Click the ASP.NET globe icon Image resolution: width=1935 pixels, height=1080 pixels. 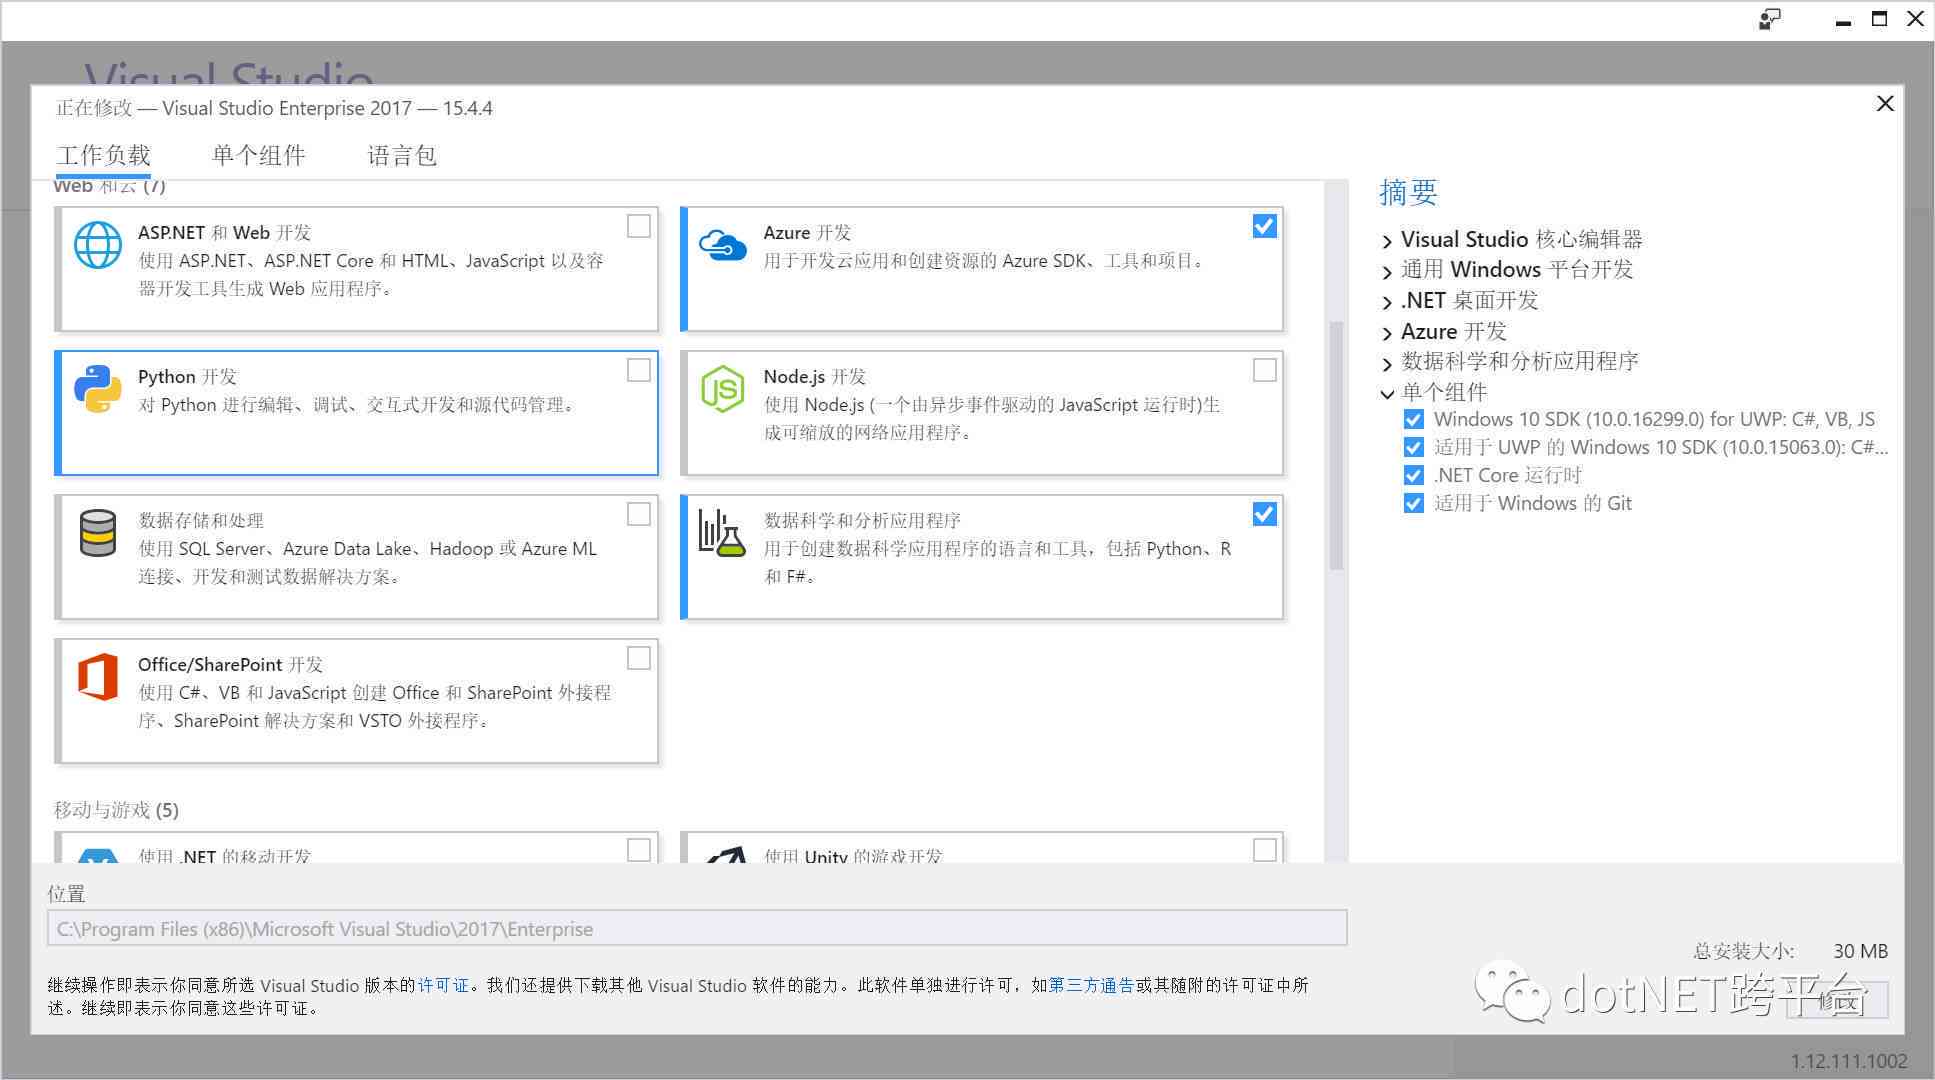click(98, 245)
